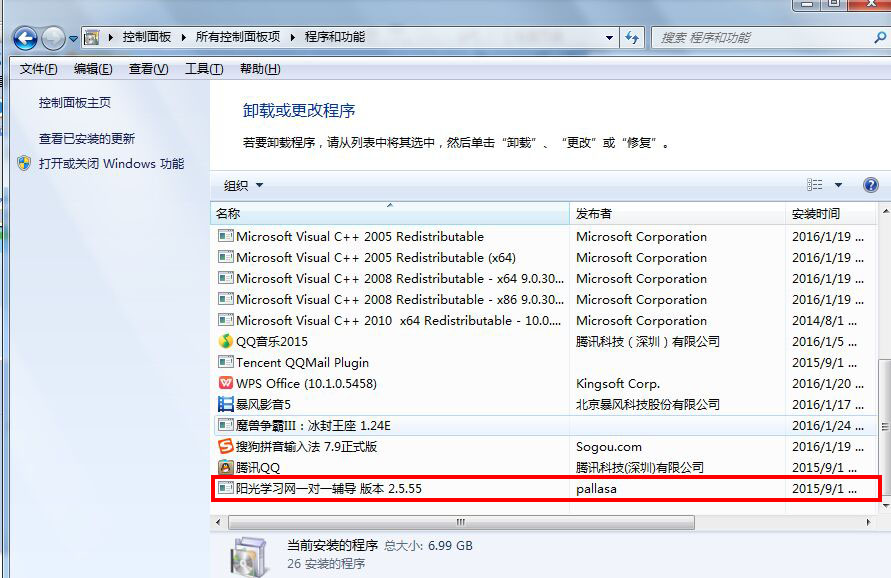Open the 查看(V) menu
891x578 pixels.
pyautogui.click(x=148, y=69)
